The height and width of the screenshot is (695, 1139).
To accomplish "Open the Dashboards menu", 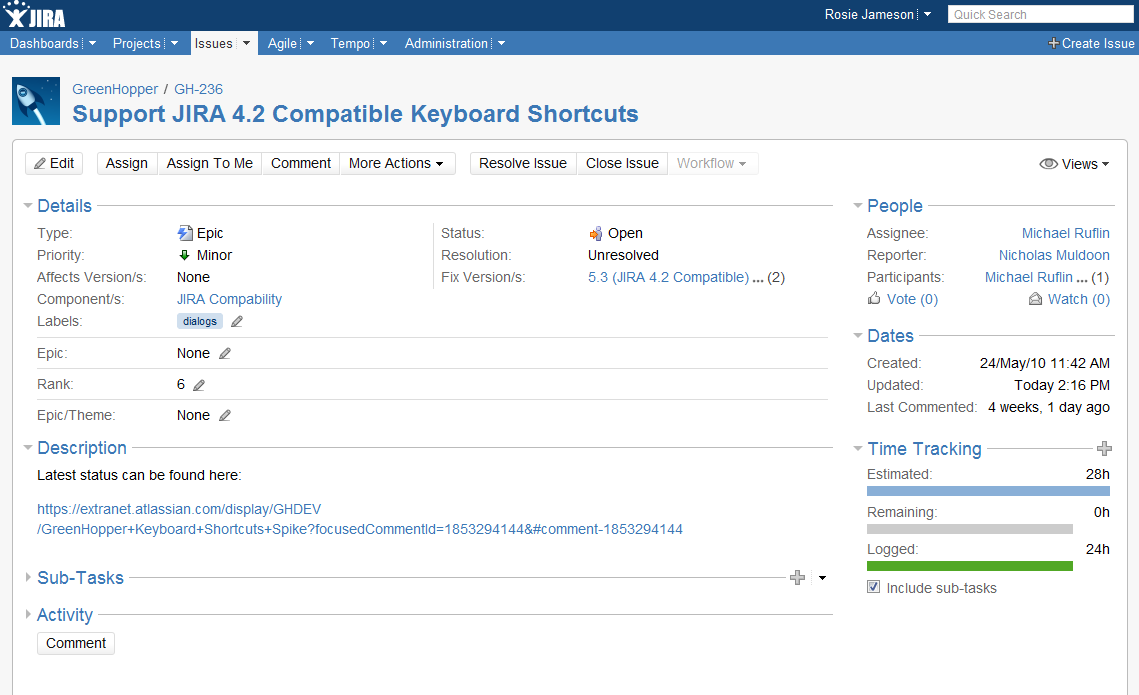I will click(44, 44).
